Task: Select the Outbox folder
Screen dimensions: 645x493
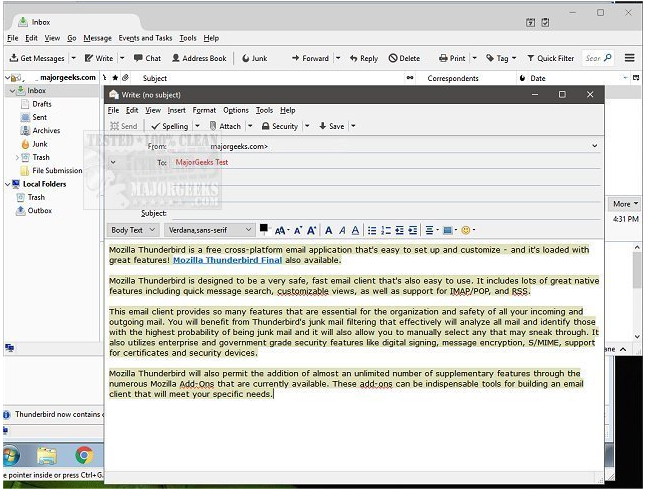Action: [x=39, y=211]
